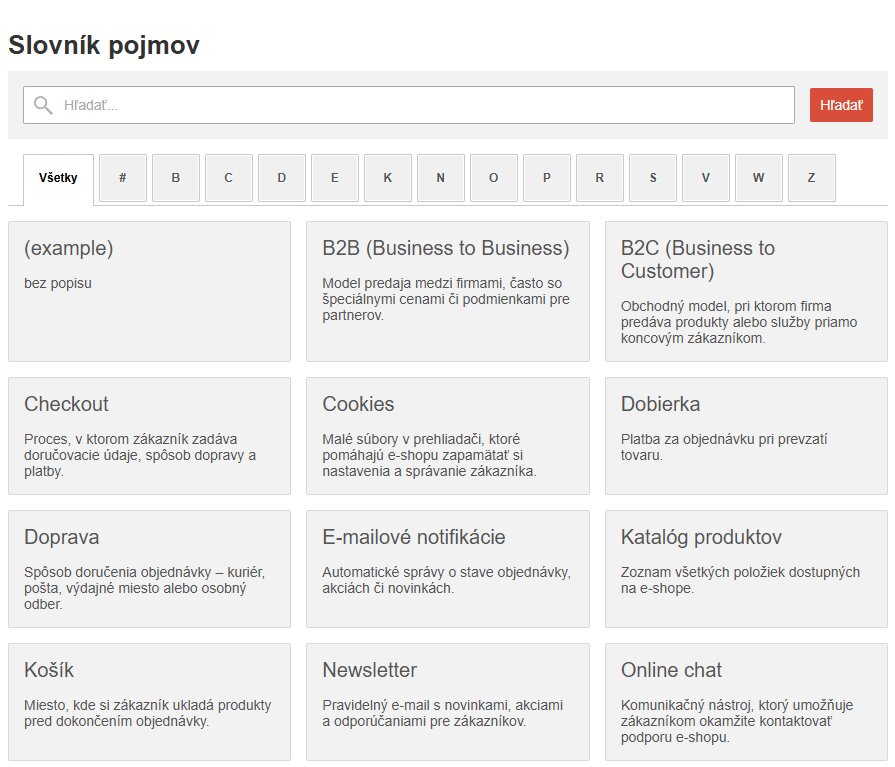Select the Všetky tab

pyautogui.click(x=58, y=179)
